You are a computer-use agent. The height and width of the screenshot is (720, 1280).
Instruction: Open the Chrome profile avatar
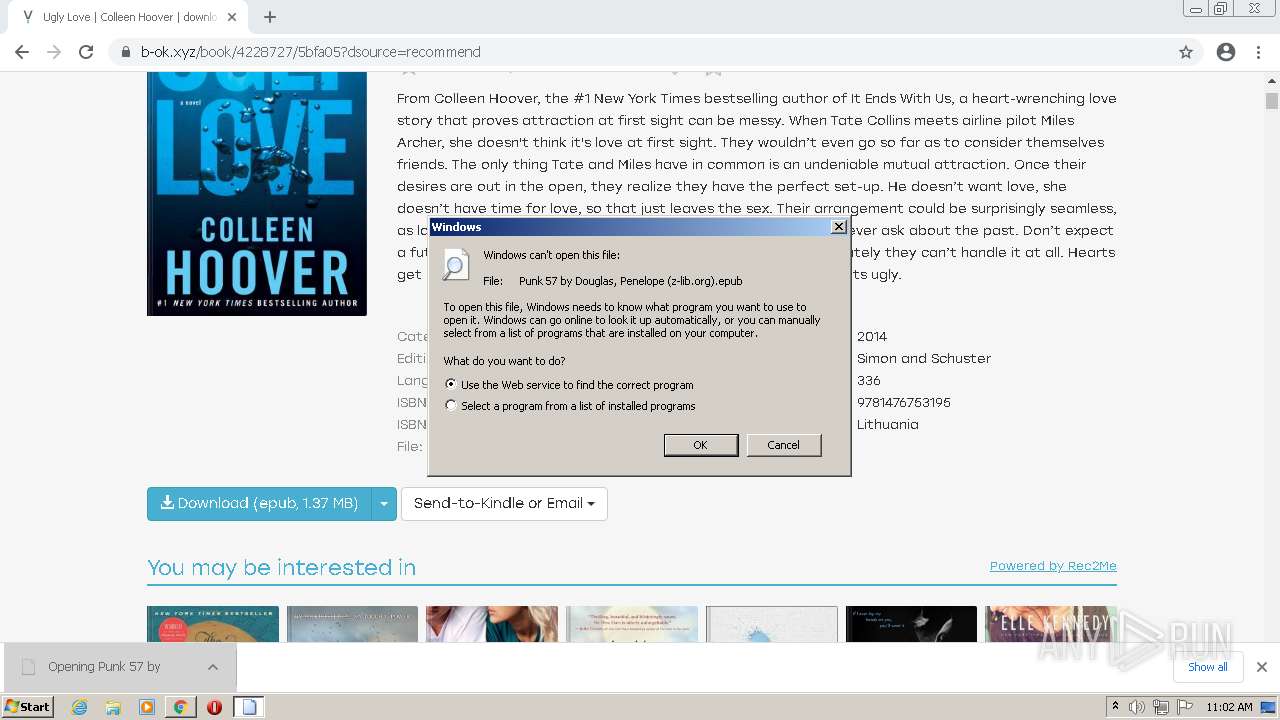(x=1226, y=52)
